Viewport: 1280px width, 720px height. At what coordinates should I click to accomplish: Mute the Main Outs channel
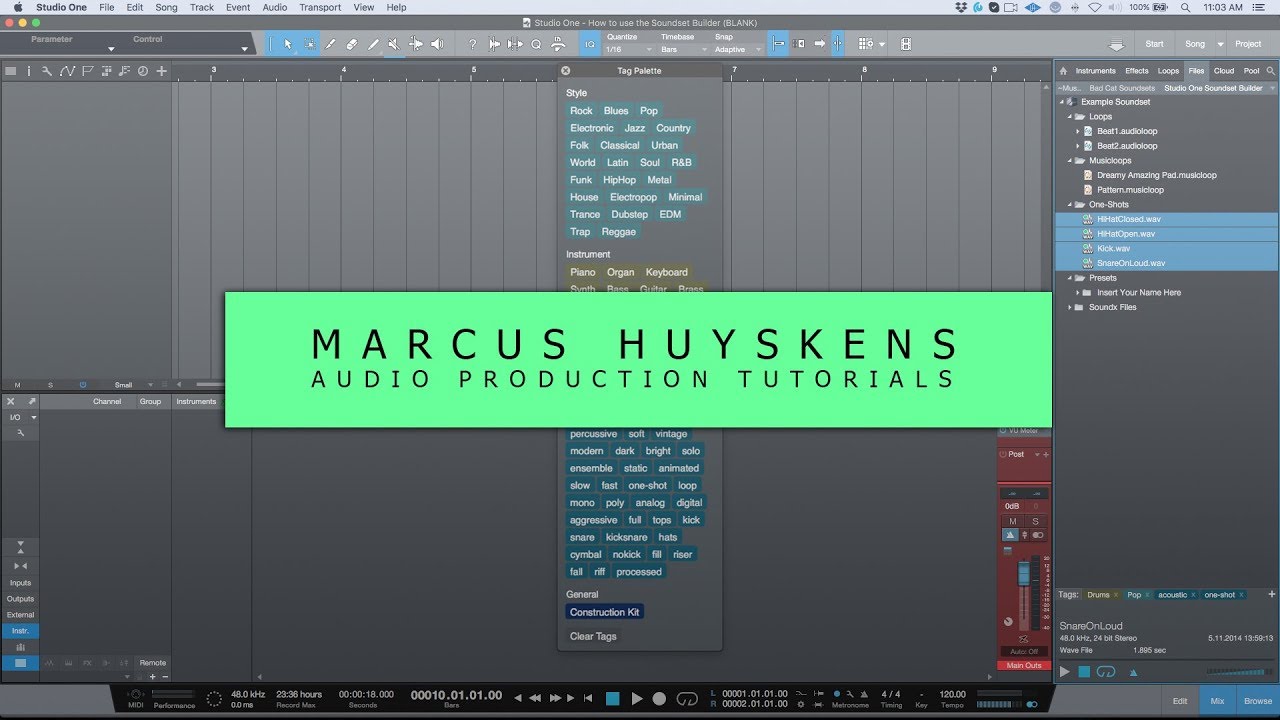coord(1012,522)
